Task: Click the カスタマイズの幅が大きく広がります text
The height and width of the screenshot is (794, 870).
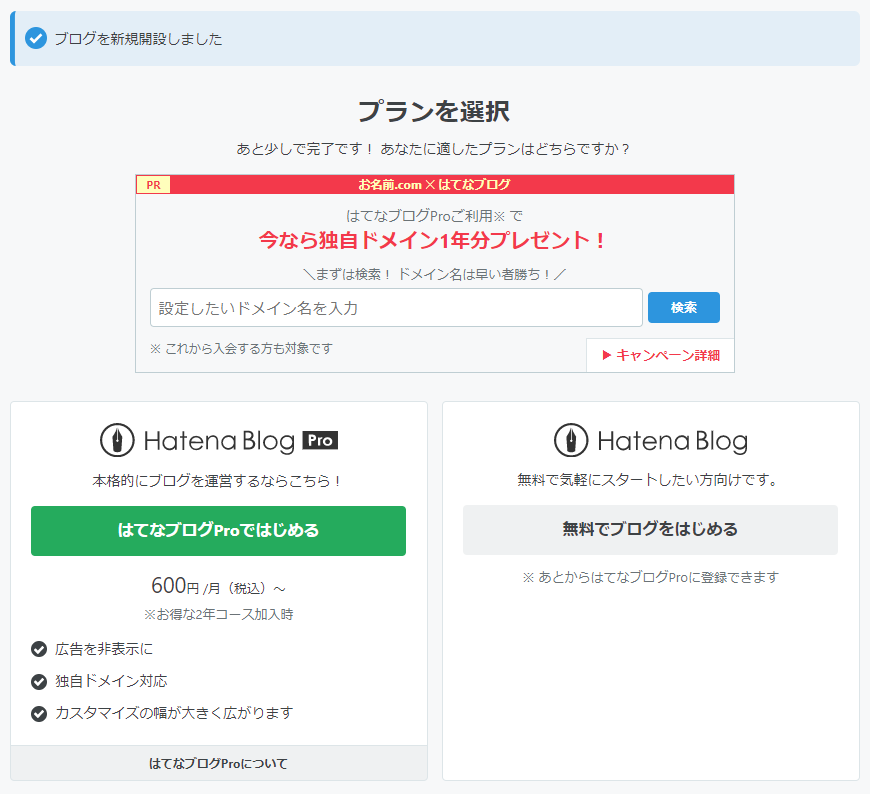Action: 174,713
